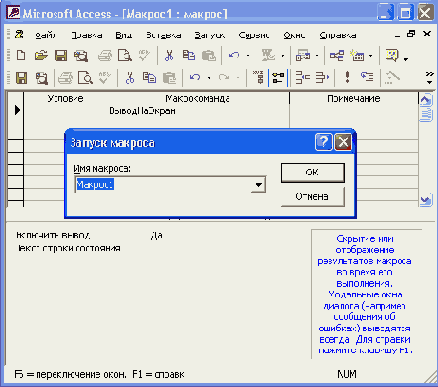The height and width of the screenshot is (387, 438).
Task: Click the Cut icon in macro toolbar
Action: coord(130,78)
